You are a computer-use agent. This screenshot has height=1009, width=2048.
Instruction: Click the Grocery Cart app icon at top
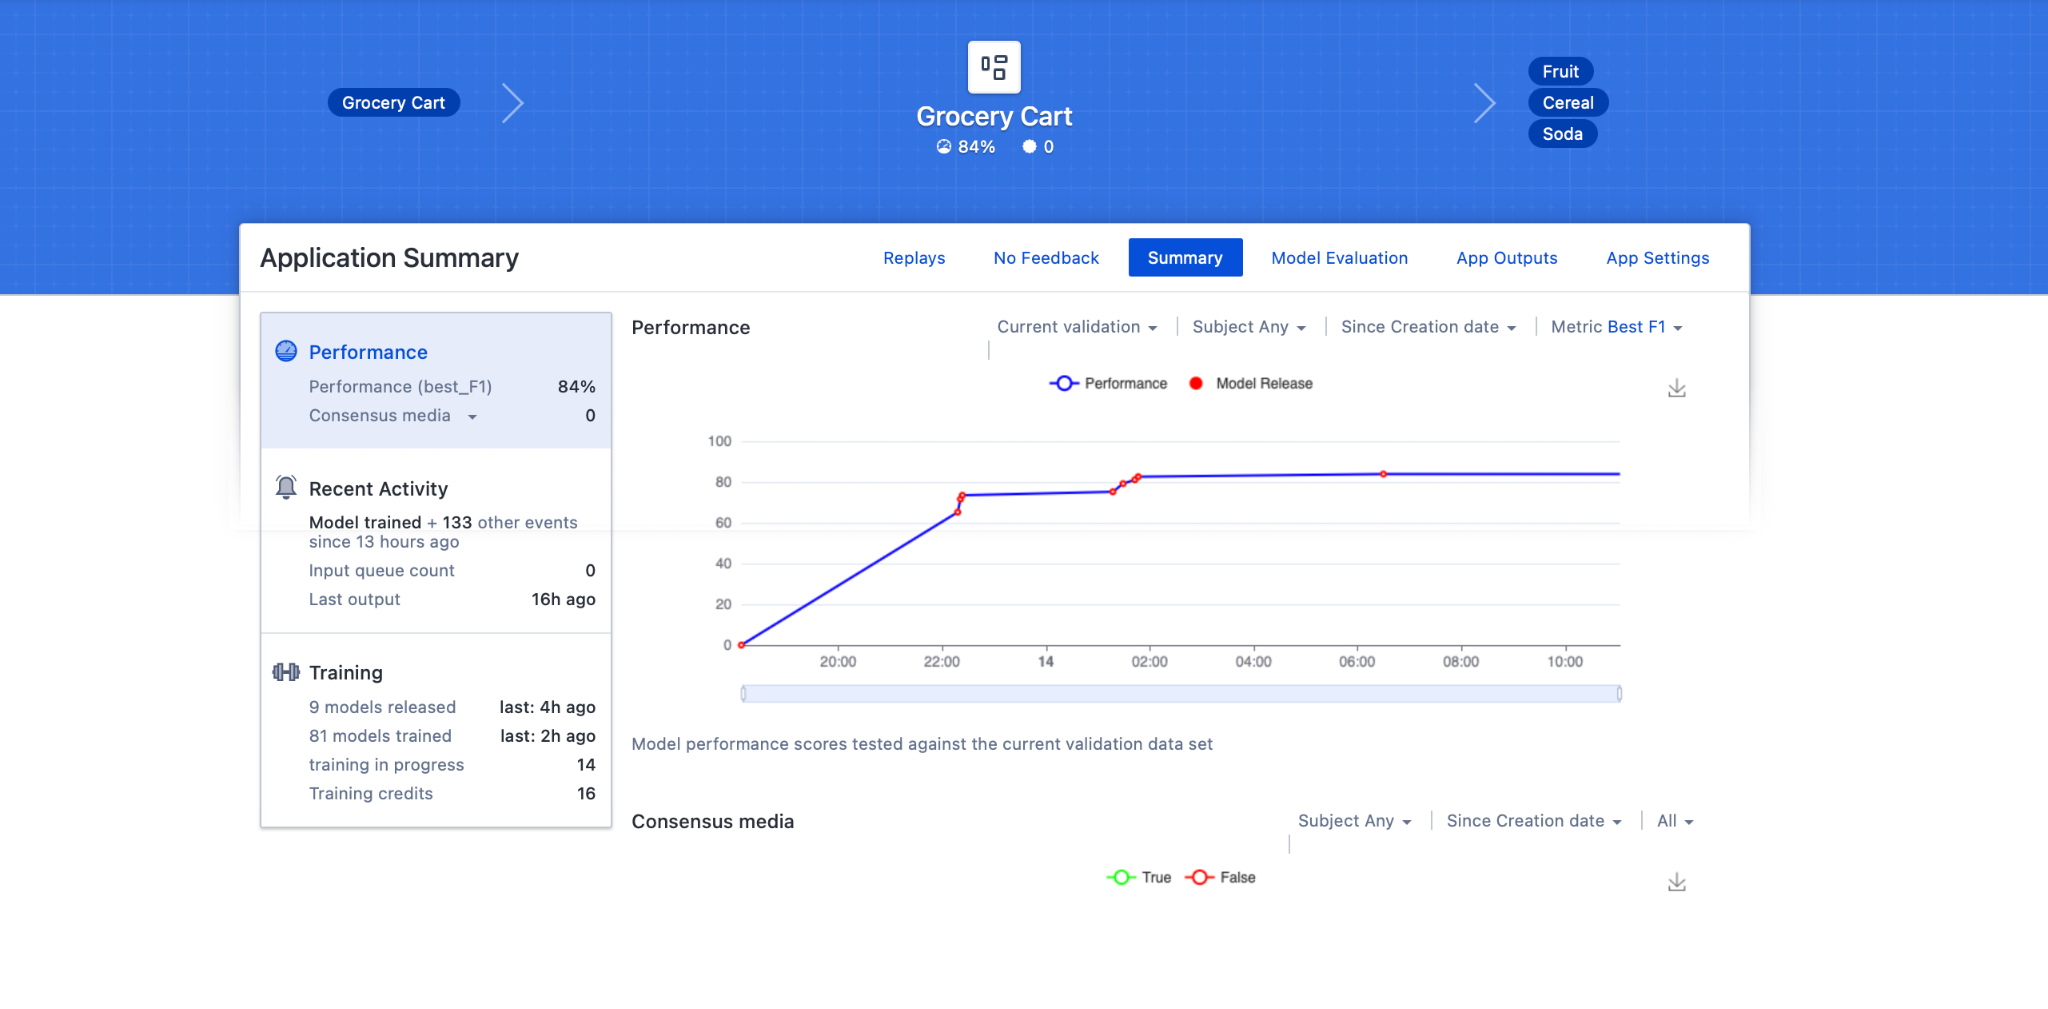pyautogui.click(x=994, y=67)
